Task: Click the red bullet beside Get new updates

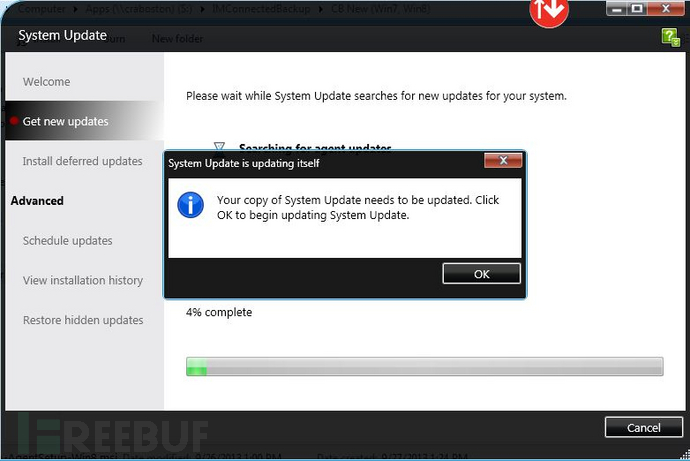Action: tap(14, 121)
